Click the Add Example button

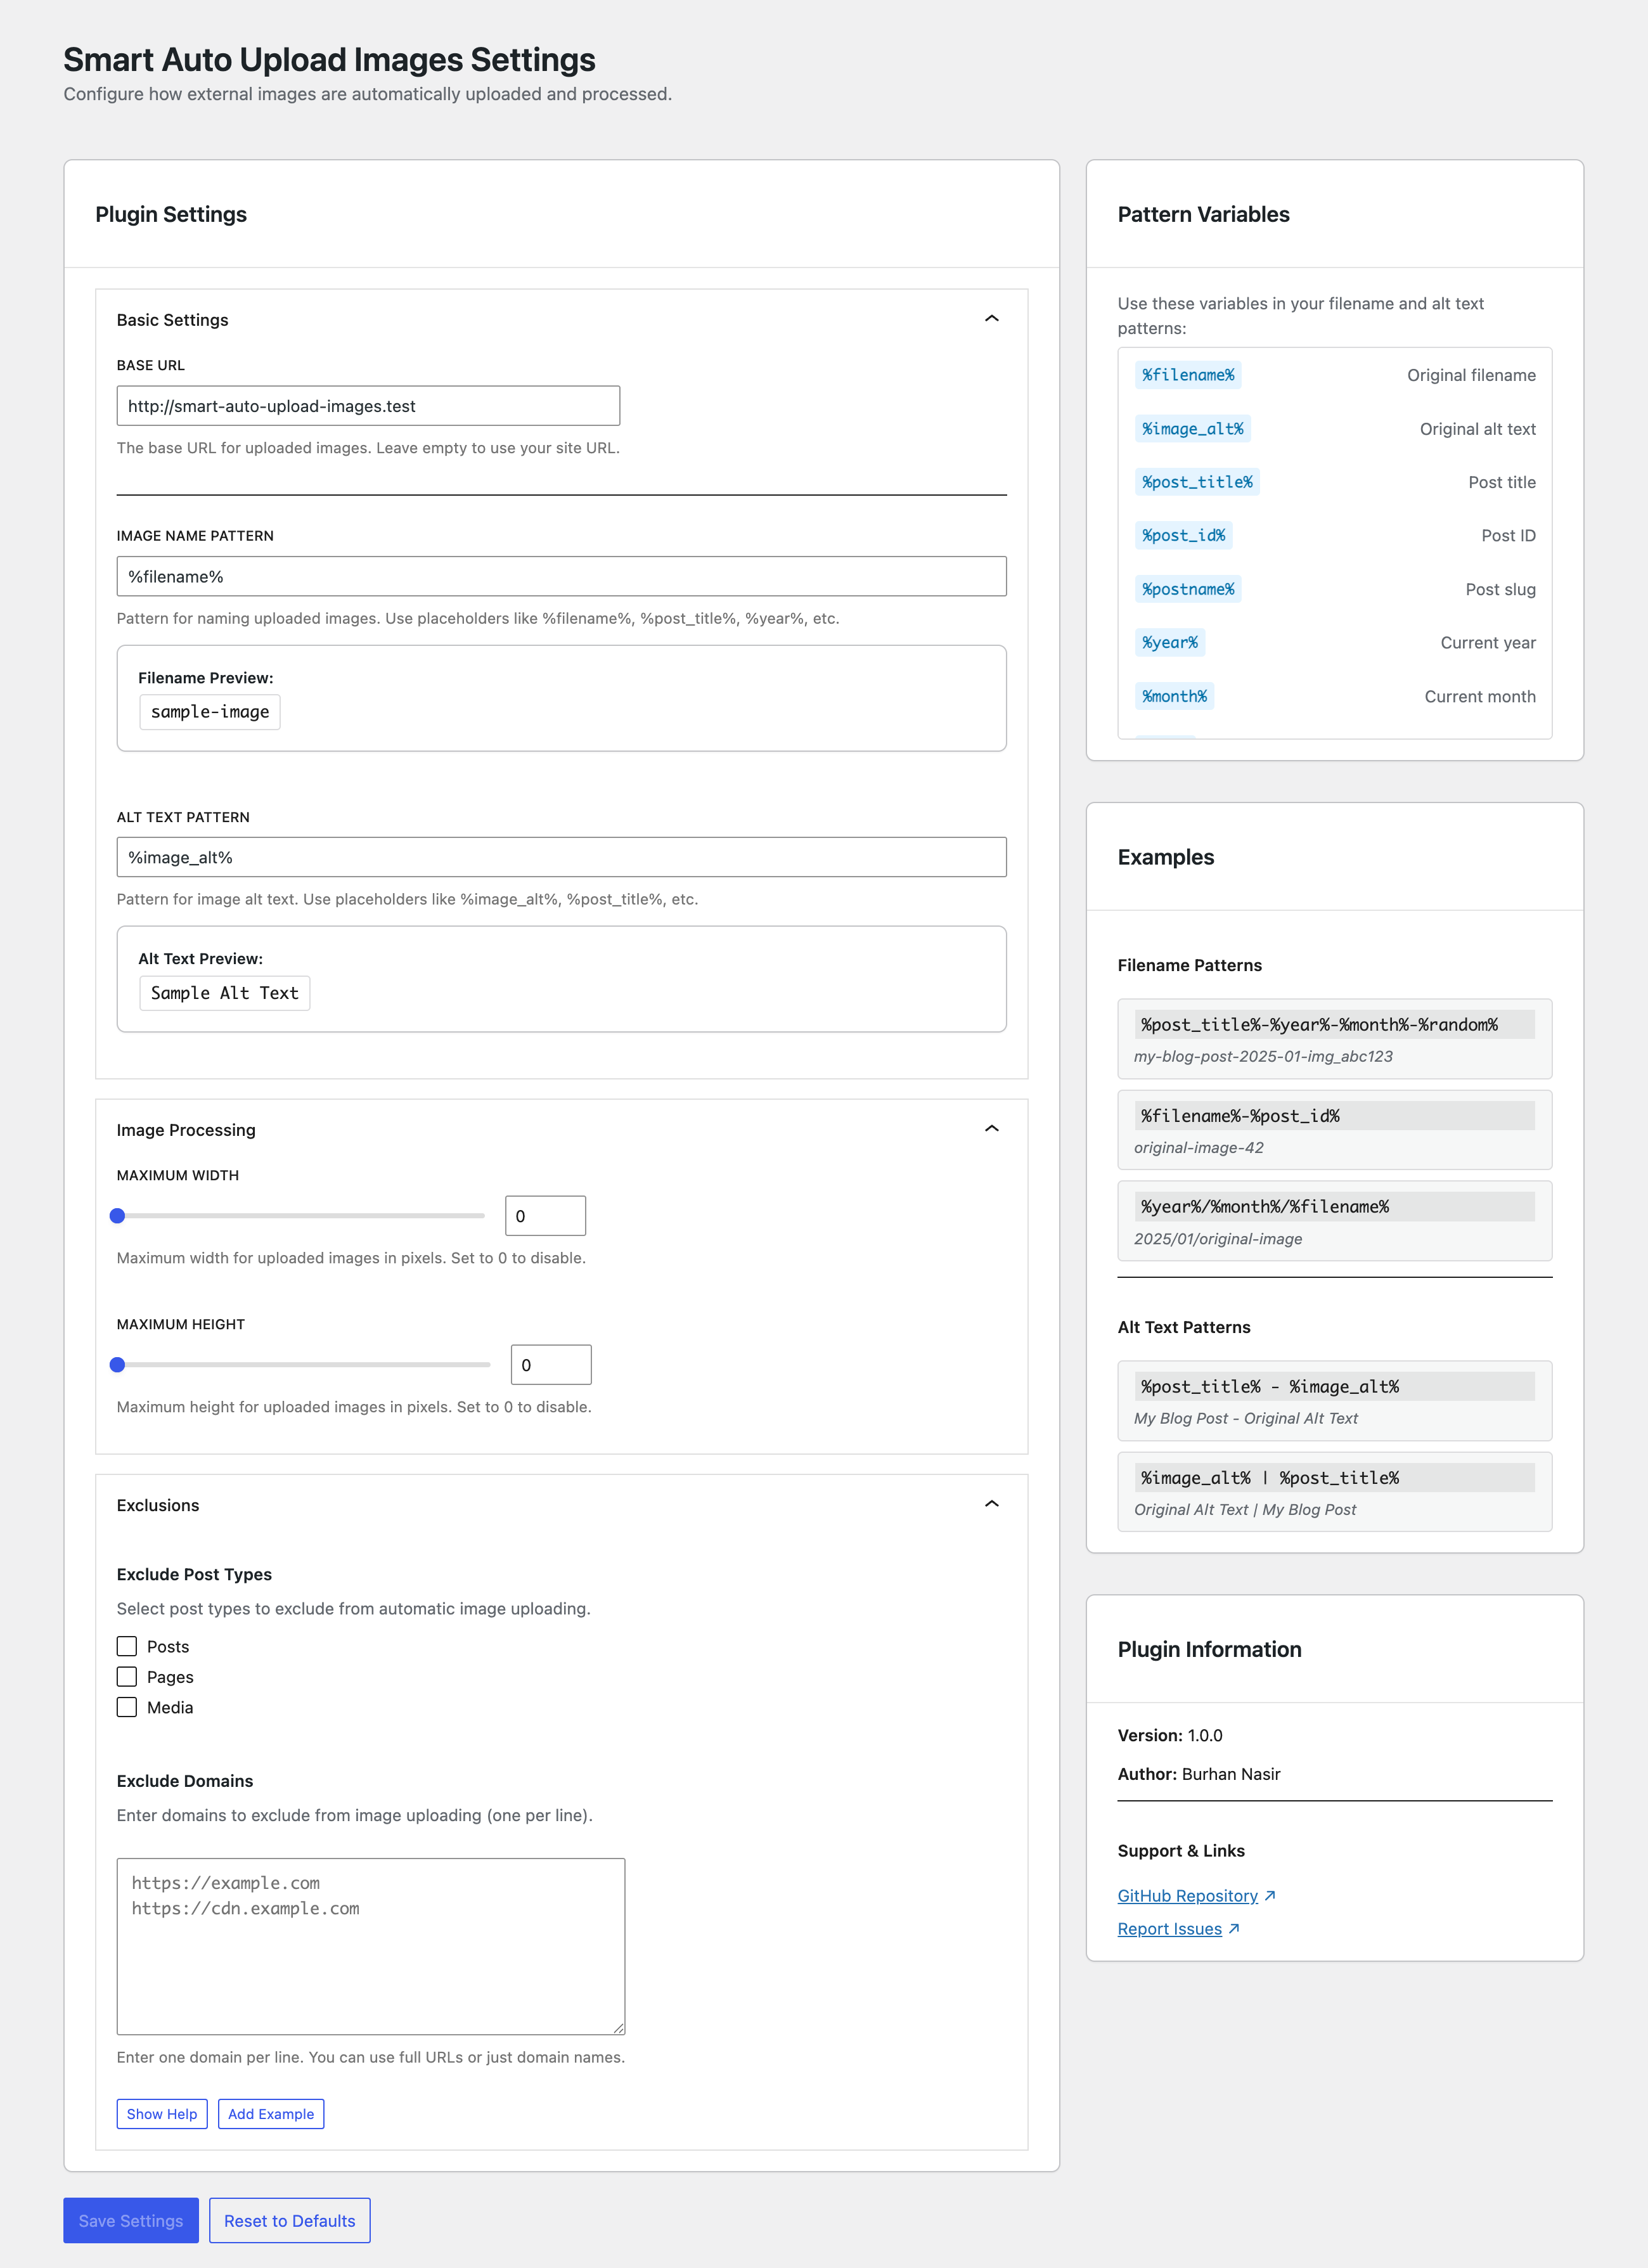tap(270, 2114)
